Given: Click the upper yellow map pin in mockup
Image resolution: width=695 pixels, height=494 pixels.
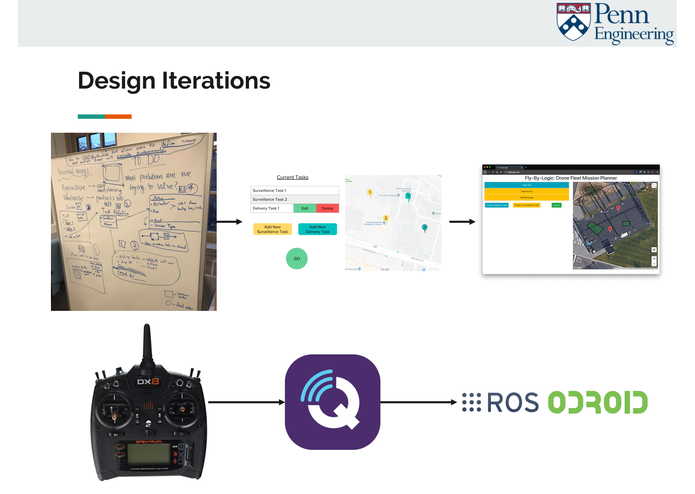Looking at the screenshot, I should tap(370, 192).
